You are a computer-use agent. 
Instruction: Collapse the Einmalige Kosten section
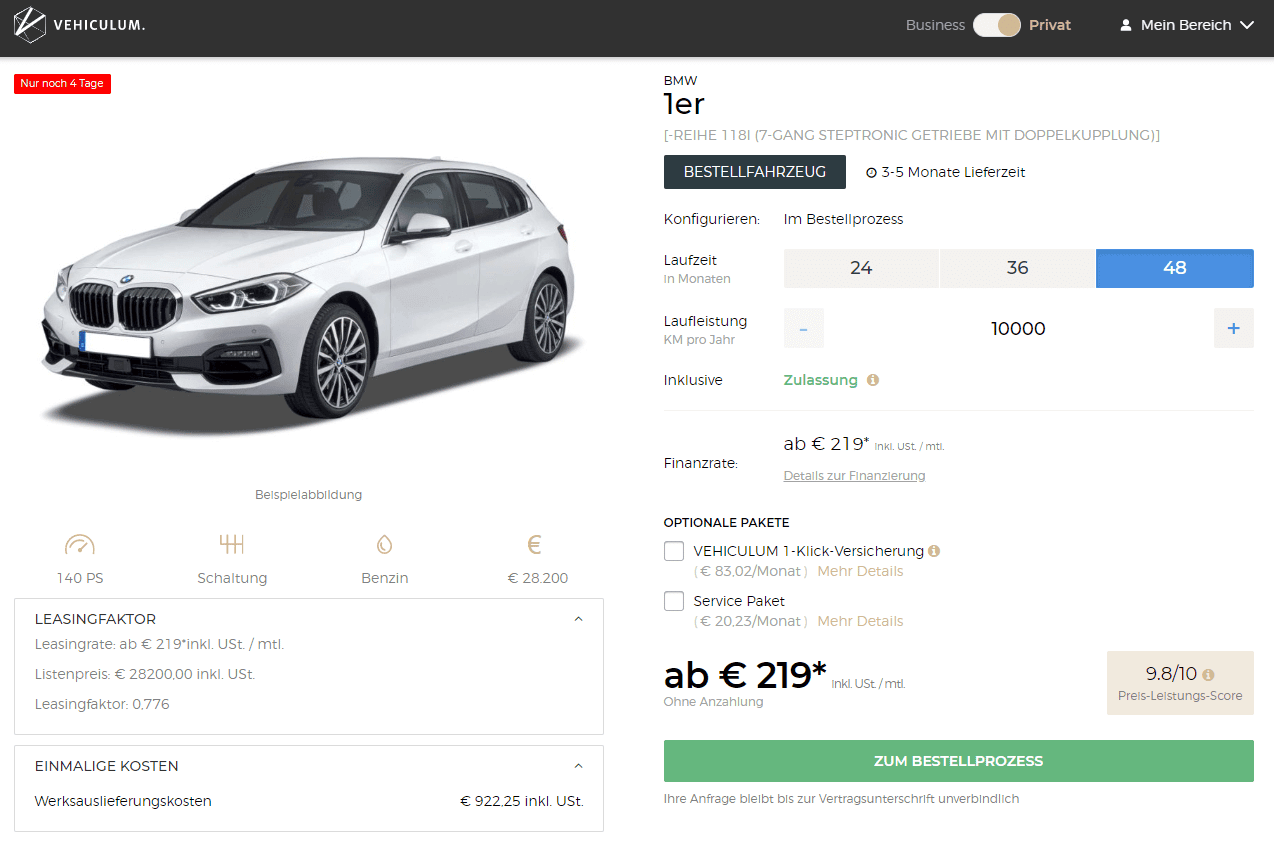click(x=578, y=766)
